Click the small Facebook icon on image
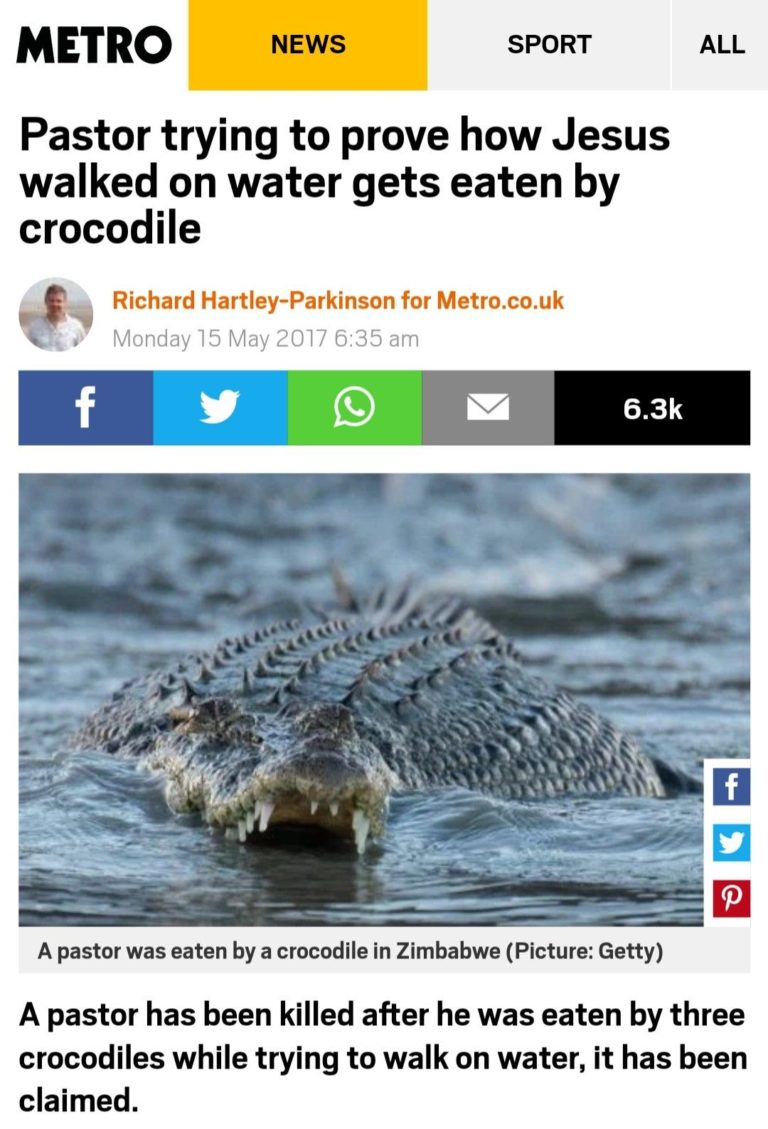768x1129 pixels. coord(731,787)
